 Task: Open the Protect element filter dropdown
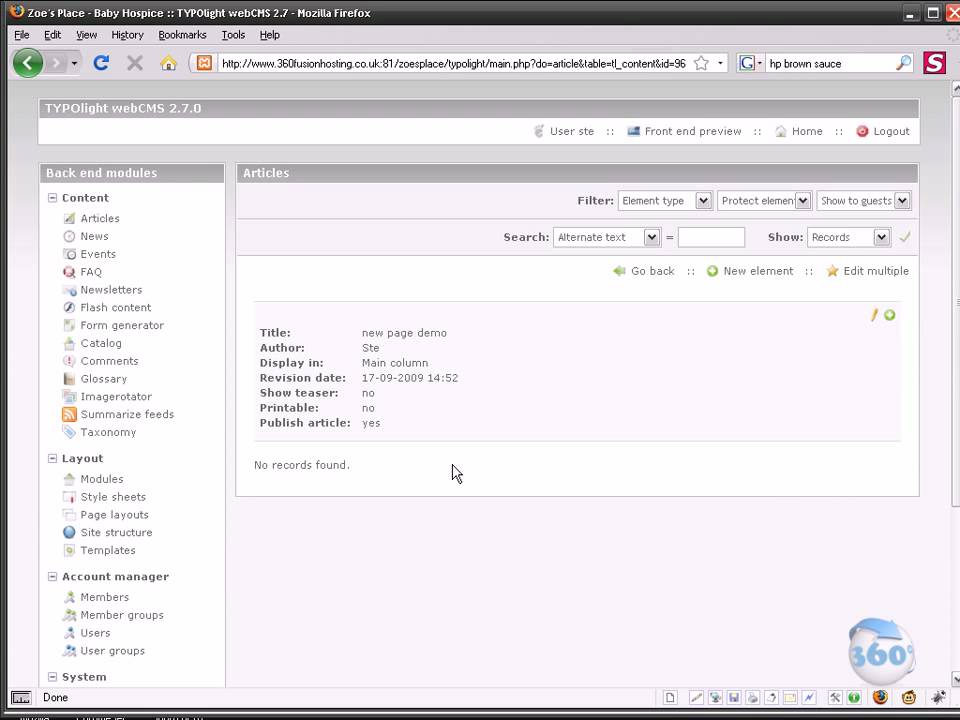(765, 200)
